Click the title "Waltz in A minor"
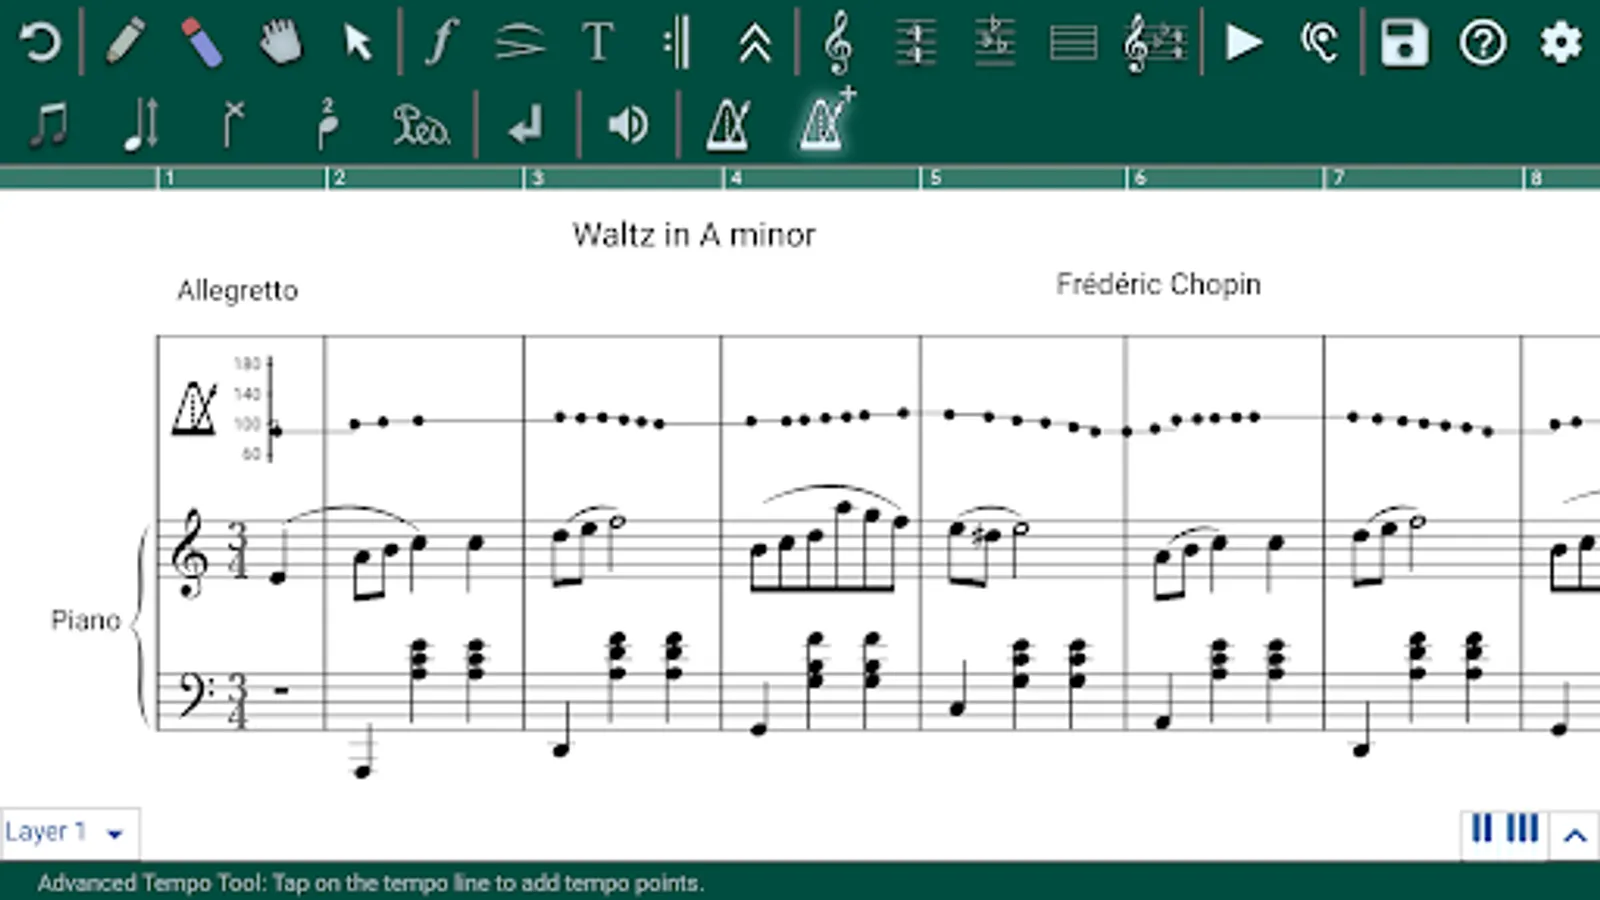 [694, 235]
